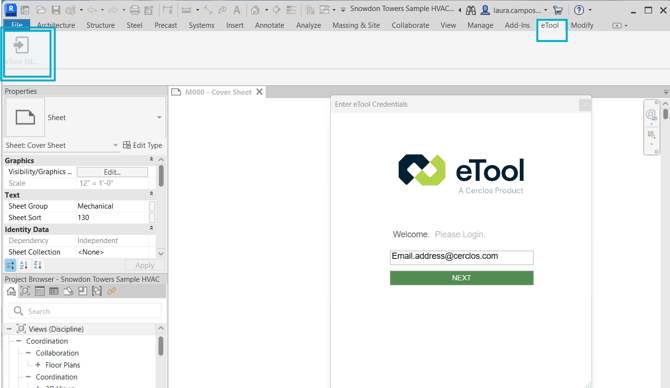Click the Thin Lines icon
The height and width of the screenshot is (388, 670).
tap(291, 10)
